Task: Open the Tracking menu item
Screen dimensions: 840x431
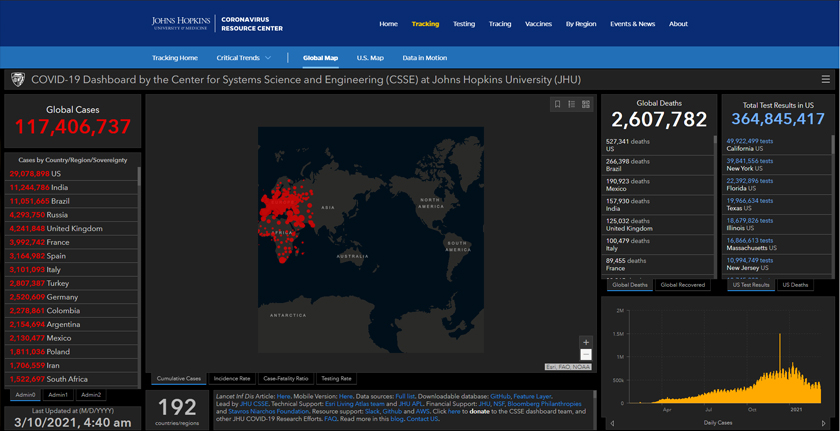Action: [425, 24]
